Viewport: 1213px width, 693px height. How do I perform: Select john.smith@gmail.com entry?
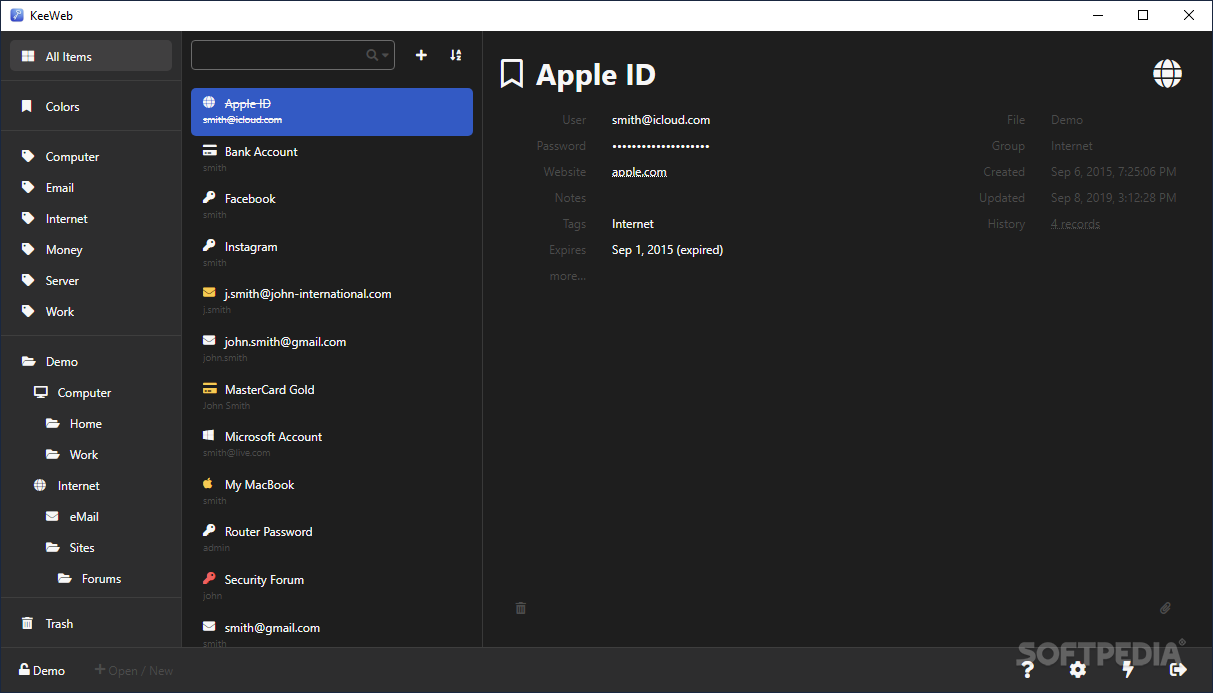(x=332, y=349)
